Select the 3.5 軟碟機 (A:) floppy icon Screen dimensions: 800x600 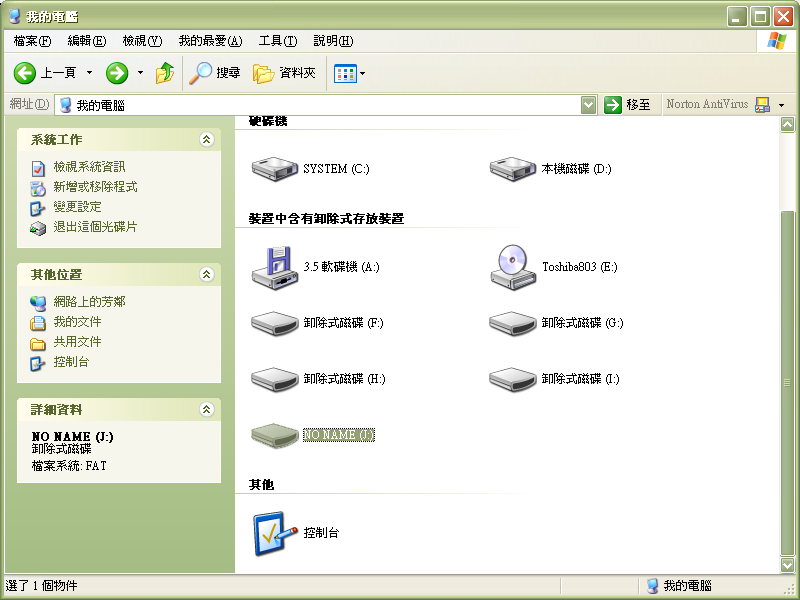274,267
